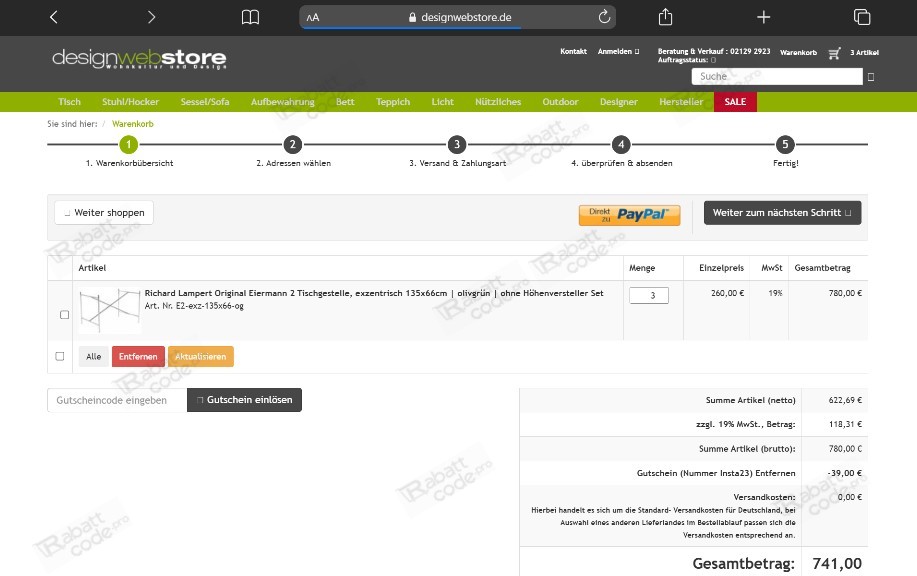Click the red Entfernen button
The image size is (917, 576).
click(x=138, y=357)
